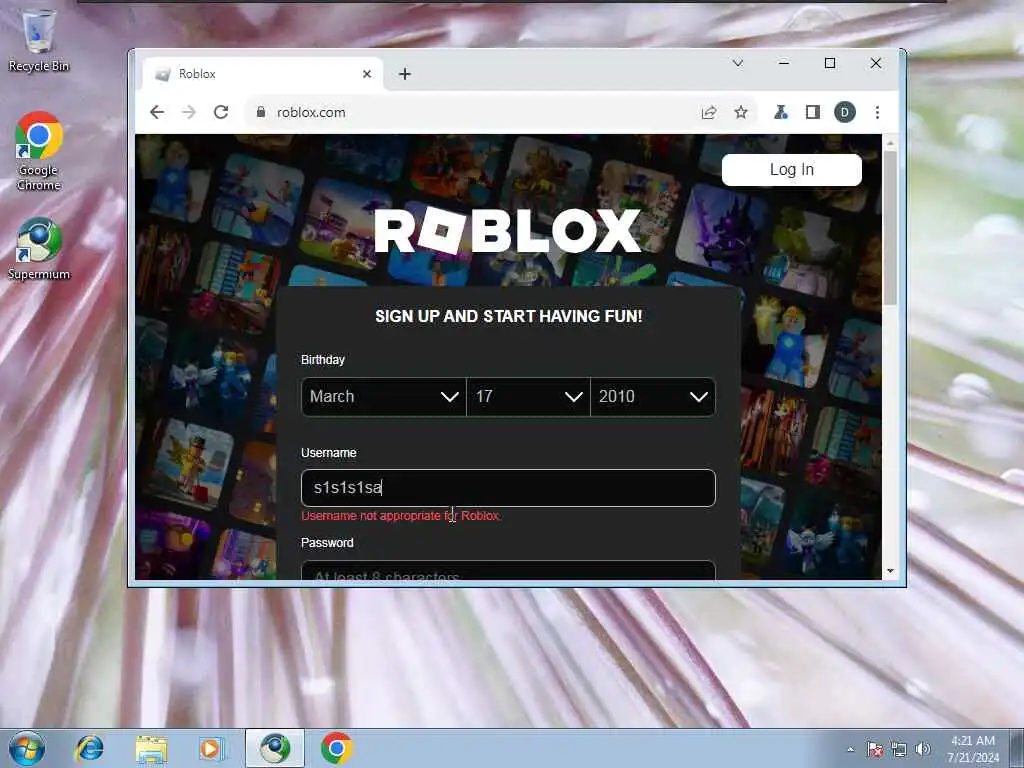Viewport: 1024px width, 768px height.
Task: Click the scrollbar down arrow
Action: tap(890, 571)
